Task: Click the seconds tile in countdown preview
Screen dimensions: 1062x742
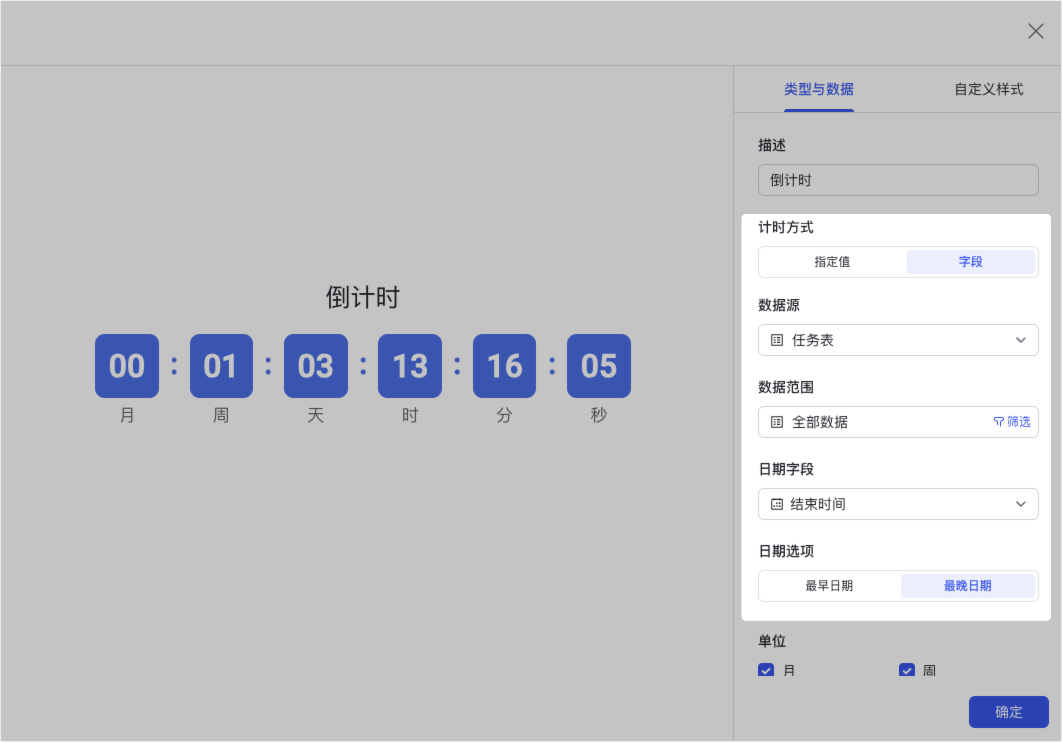Action: (598, 366)
